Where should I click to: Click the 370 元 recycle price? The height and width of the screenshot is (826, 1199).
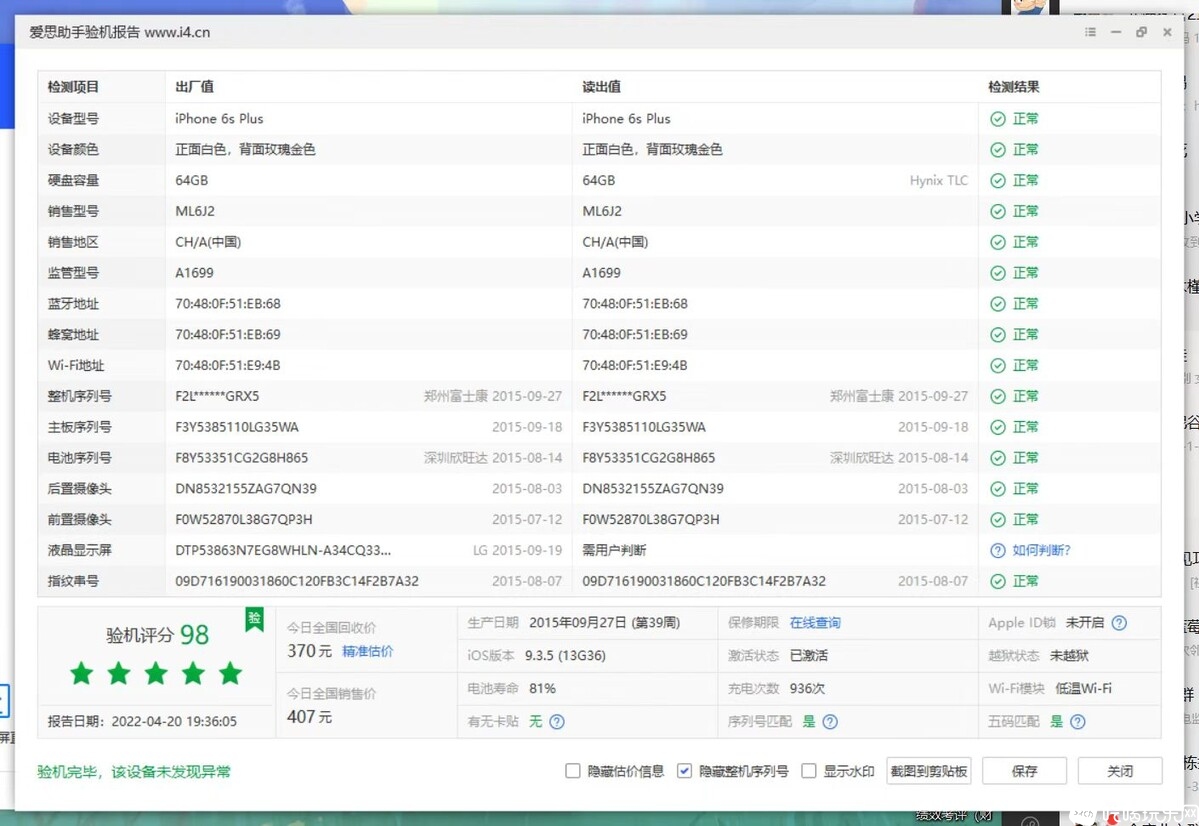tap(310, 651)
